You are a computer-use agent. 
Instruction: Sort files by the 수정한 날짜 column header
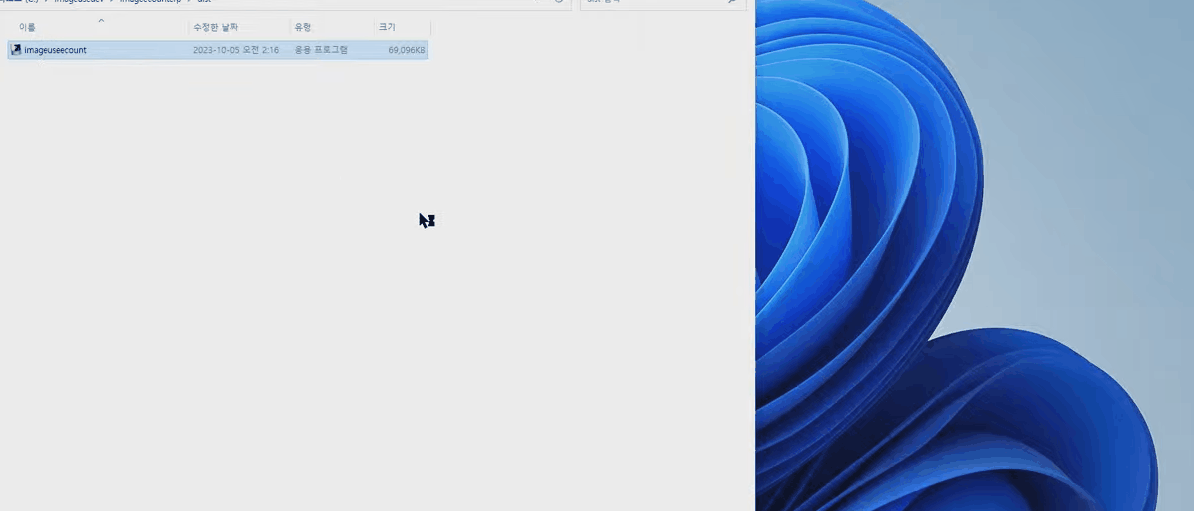pyautogui.click(x=215, y=27)
